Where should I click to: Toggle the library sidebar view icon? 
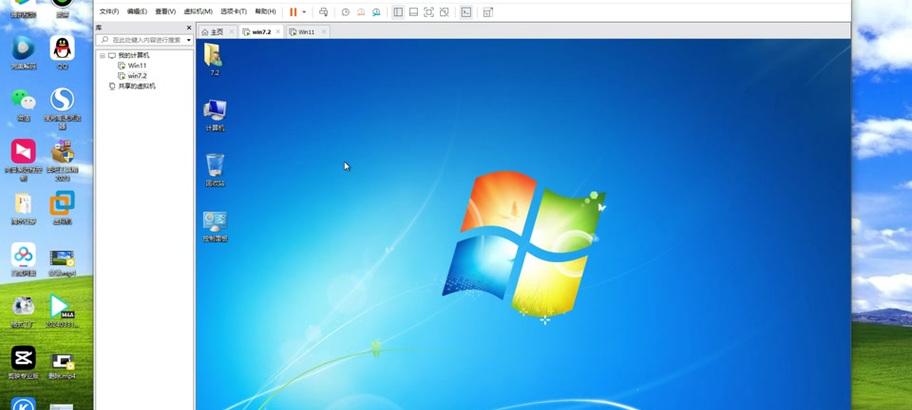pos(398,12)
